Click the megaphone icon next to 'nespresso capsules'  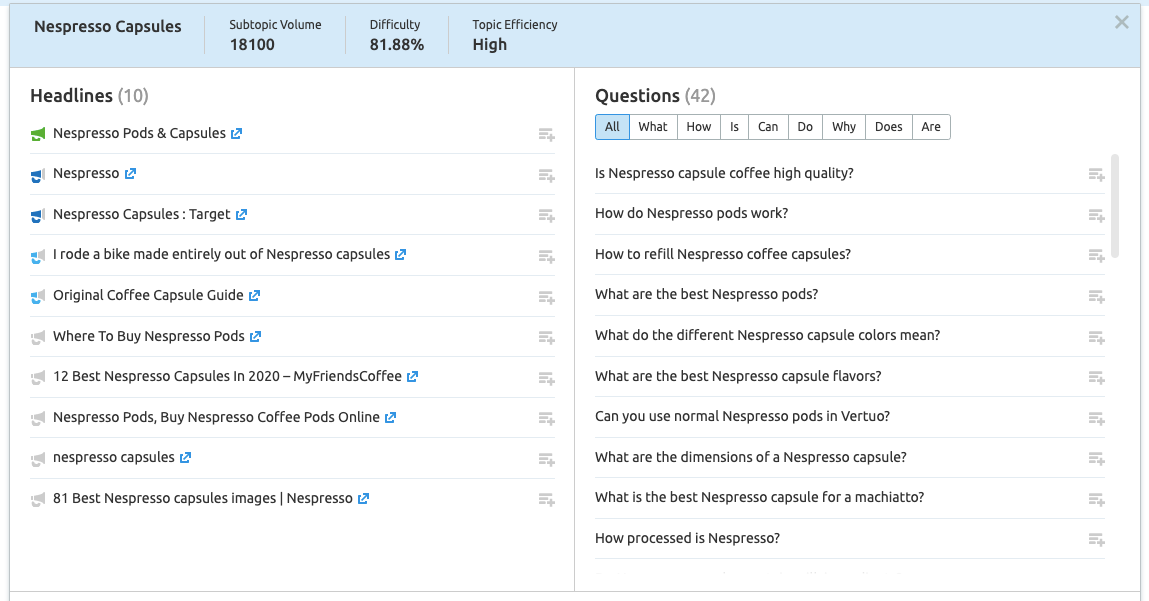(38, 459)
